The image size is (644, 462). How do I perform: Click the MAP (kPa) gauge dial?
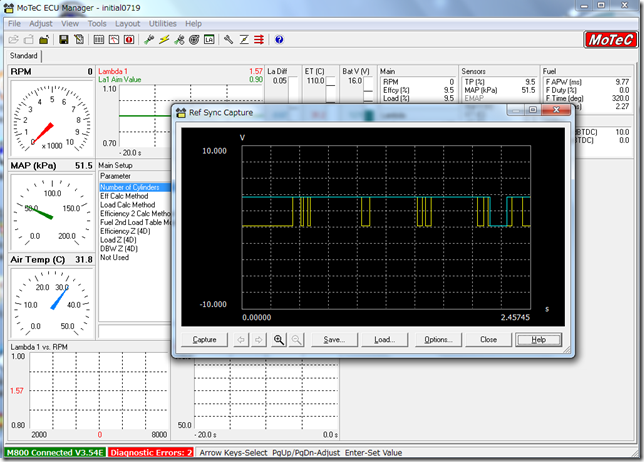pos(52,212)
